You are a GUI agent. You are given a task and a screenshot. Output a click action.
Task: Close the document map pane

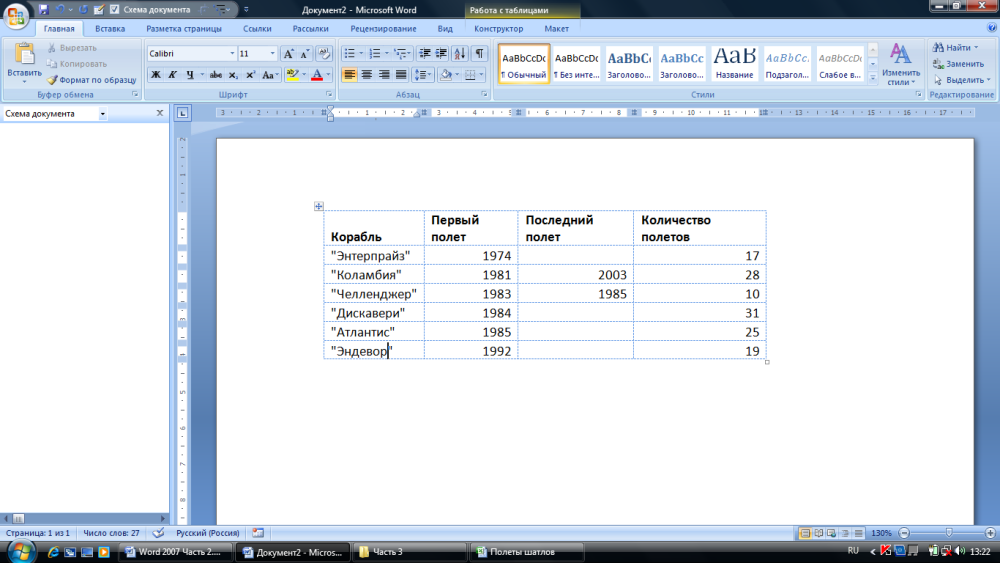pyautogui.click(x=159, y=113)
